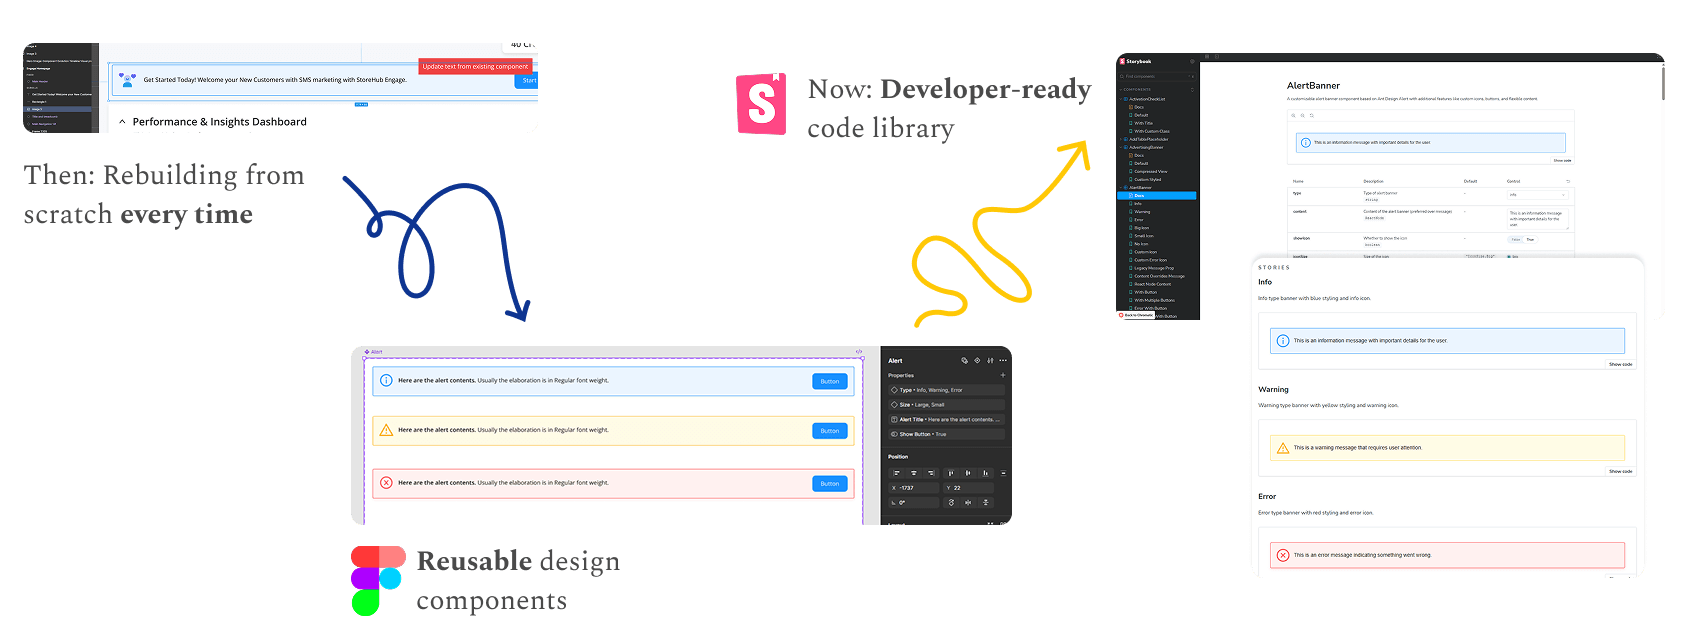
Task: Edit Alert Title text property
Action: pos(947,419)
